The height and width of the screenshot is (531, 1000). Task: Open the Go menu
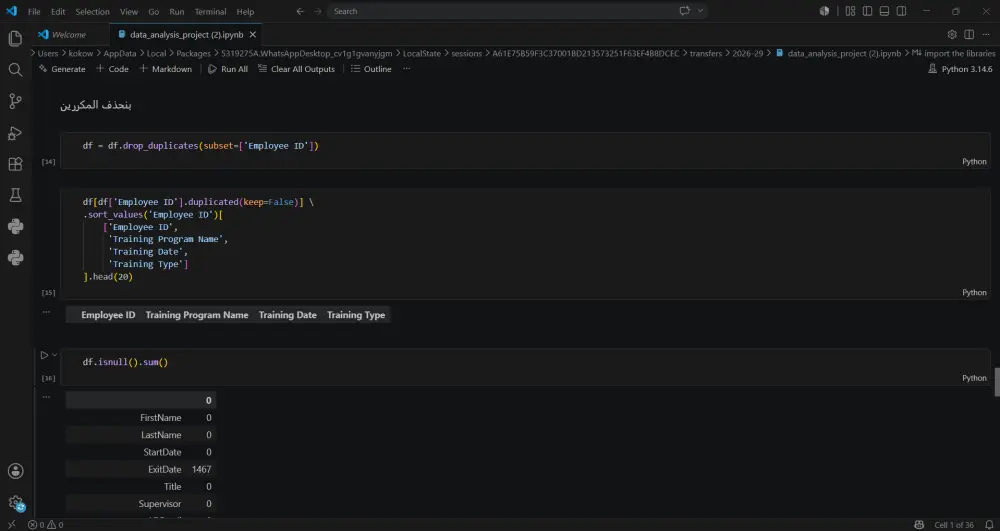[x=154, y=11]
